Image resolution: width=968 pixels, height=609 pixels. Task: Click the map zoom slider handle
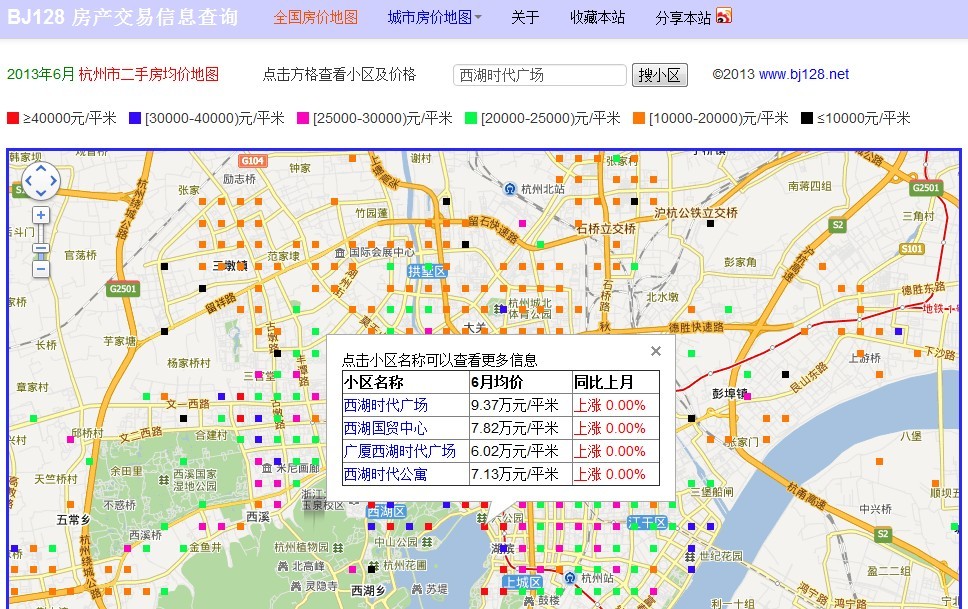click(41, 249)
